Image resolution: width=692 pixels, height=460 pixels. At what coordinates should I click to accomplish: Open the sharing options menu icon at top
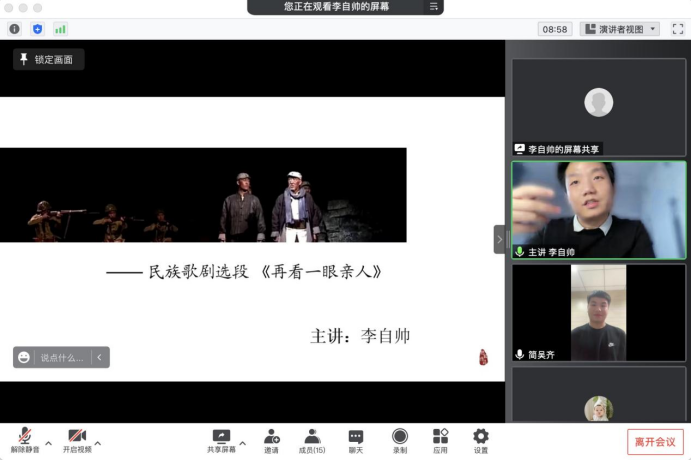click(x=433, y=7)
